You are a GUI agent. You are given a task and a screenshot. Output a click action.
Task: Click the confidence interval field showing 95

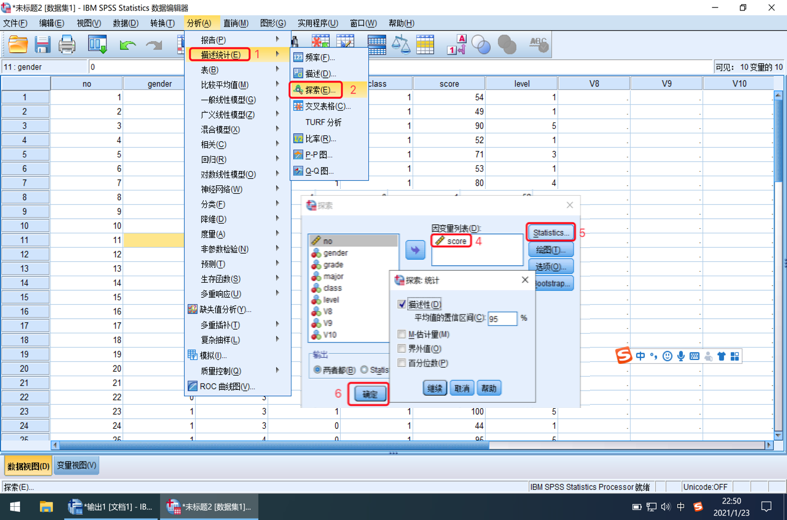pyautogui.click(x=502, y=318)
